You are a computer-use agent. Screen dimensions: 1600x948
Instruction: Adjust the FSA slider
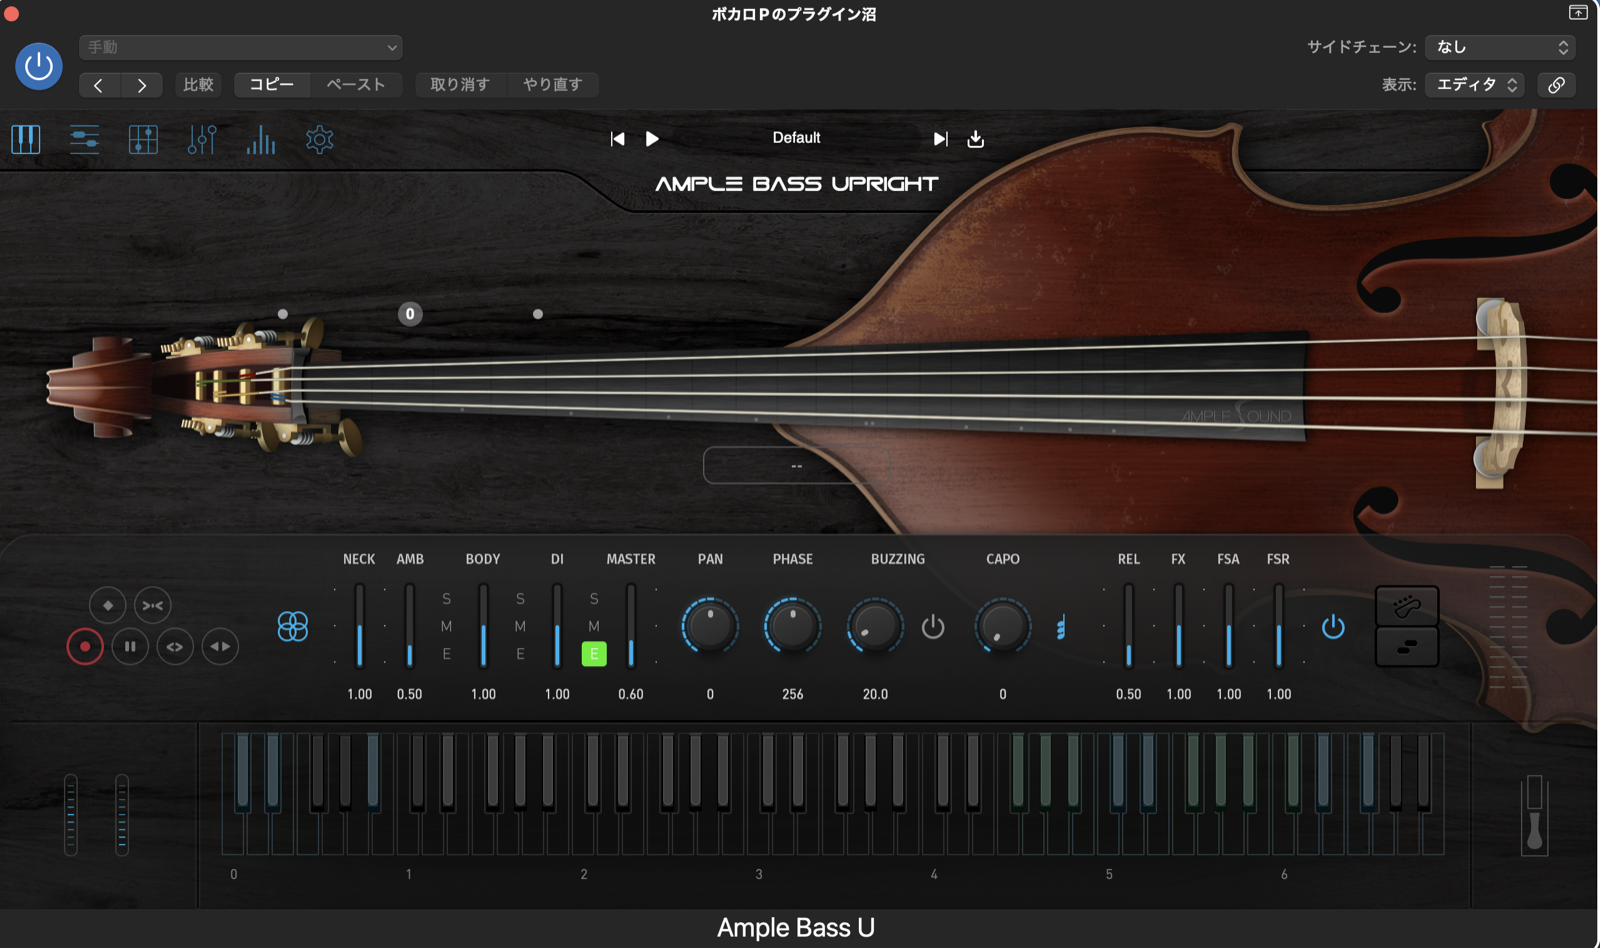[x=1229, y=627]
